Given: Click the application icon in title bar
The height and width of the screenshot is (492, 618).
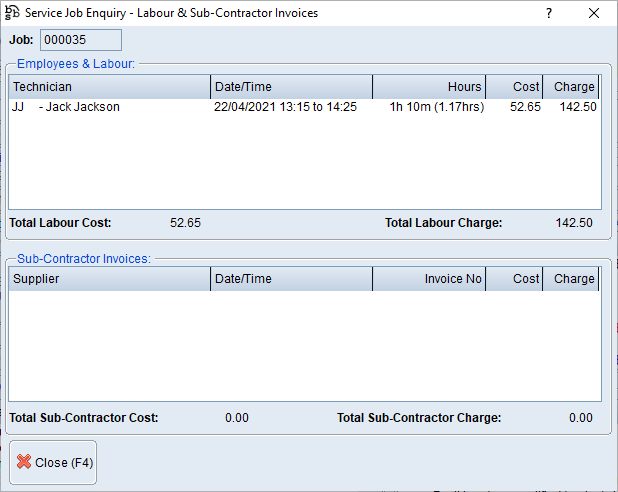Looking at the screenshot, I should 13,13.
